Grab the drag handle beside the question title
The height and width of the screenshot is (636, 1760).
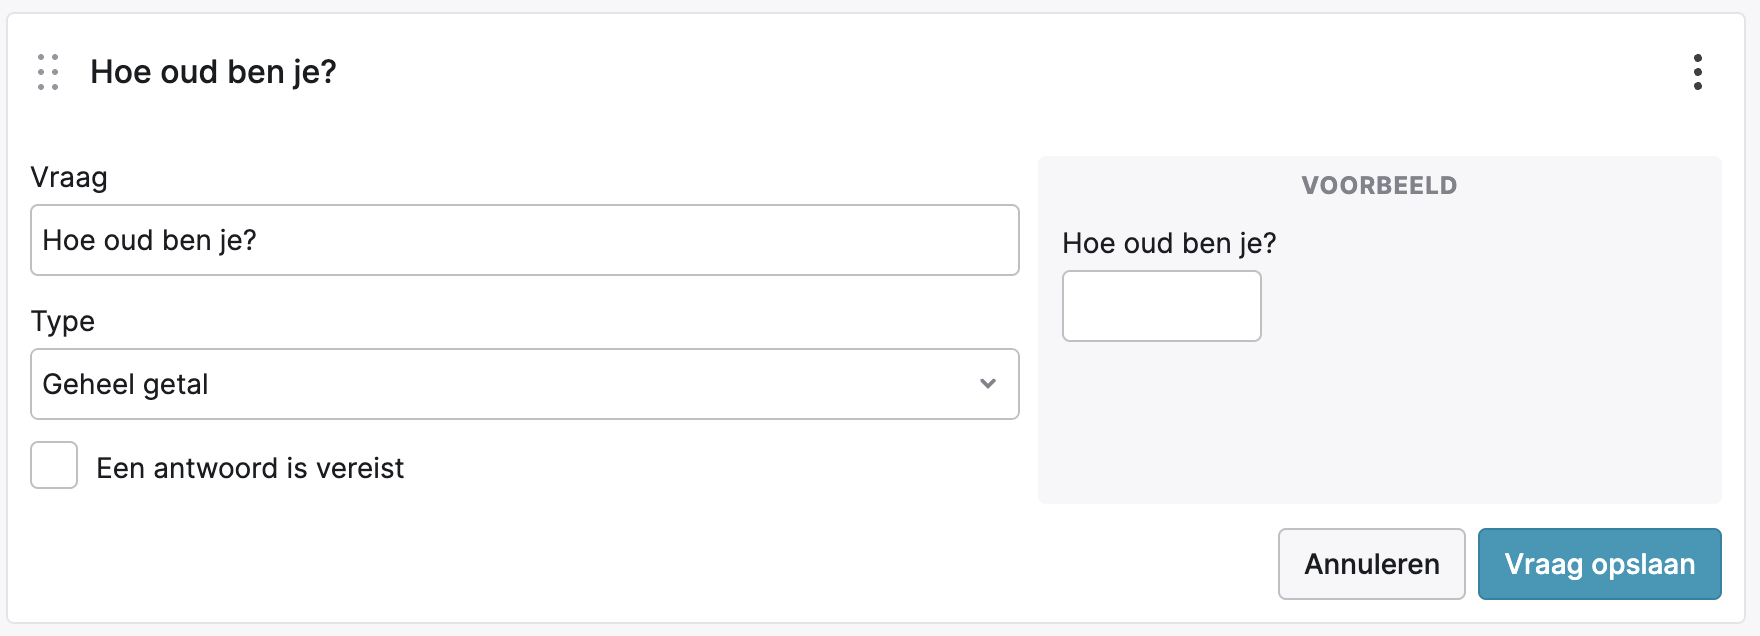(48, 72)
